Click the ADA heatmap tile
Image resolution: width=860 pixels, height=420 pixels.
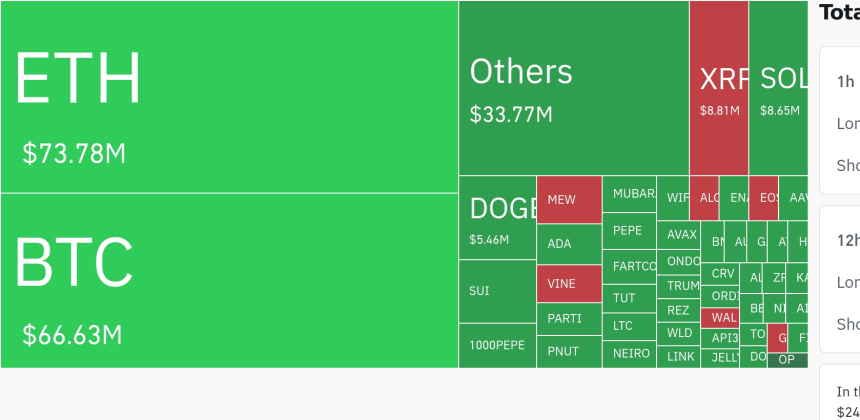pos(569,244)
